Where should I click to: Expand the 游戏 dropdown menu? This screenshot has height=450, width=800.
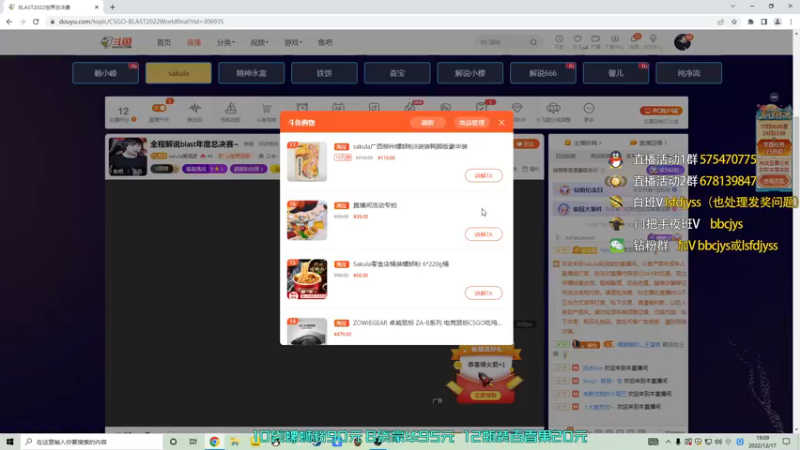pyautogui.click(x=293, y=42)
